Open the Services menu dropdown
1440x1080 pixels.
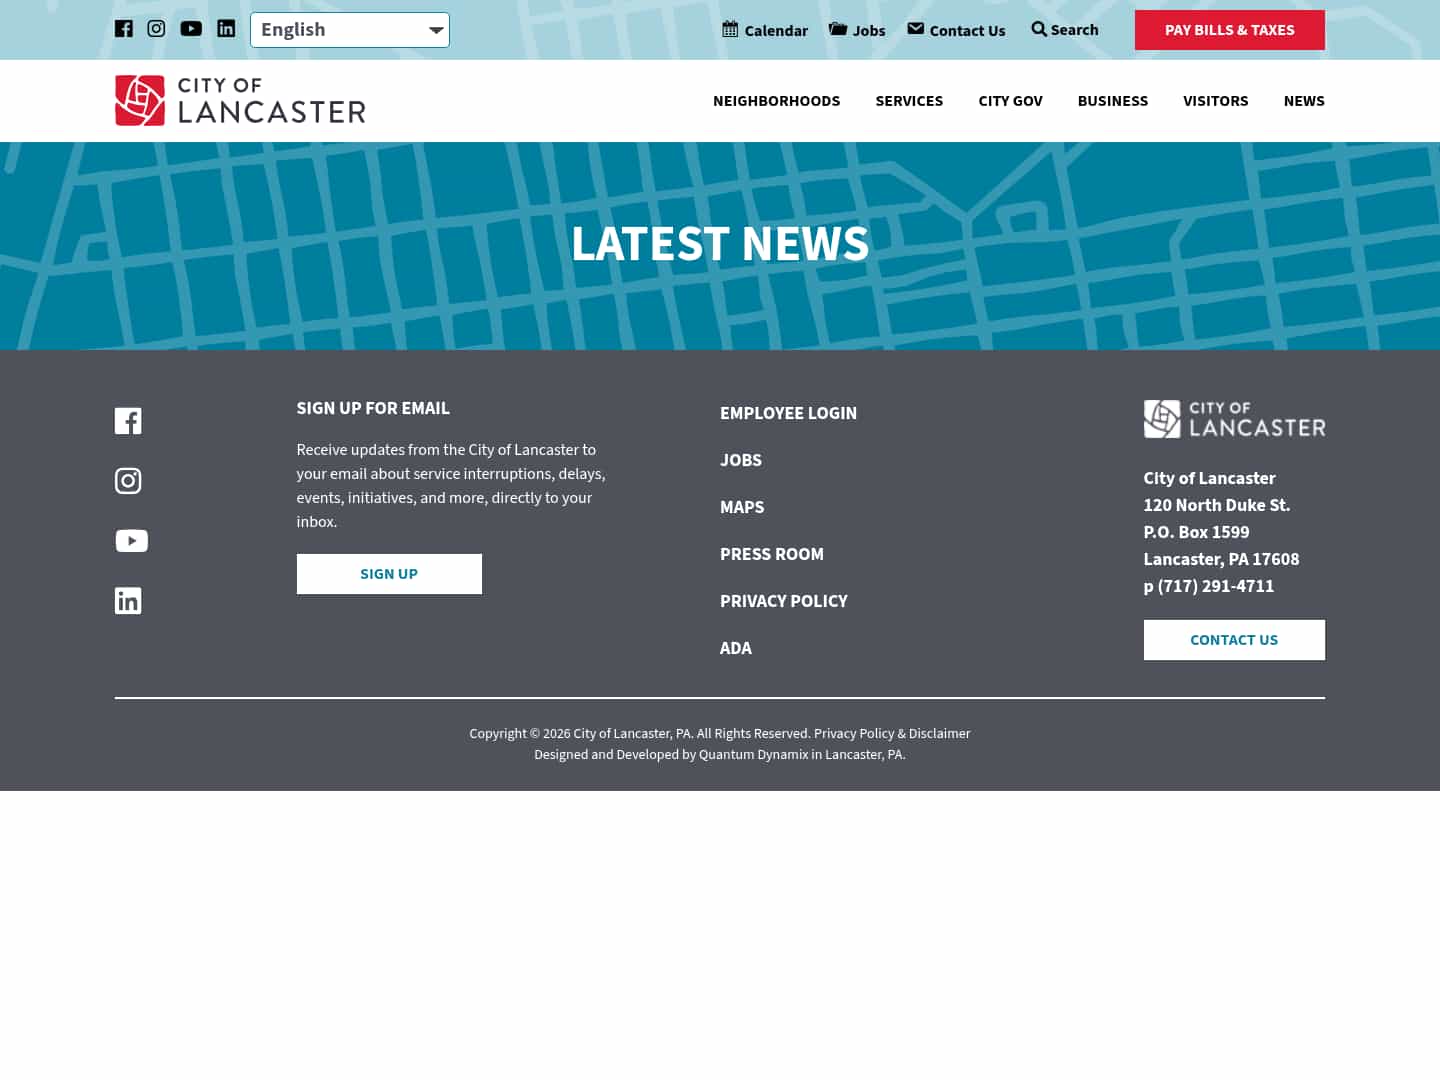pos(909,100)
